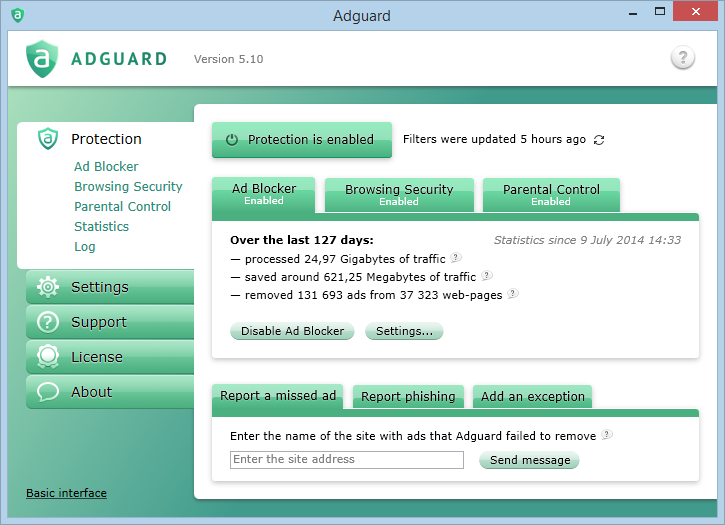Click help hint next to saved traffic
725x525 pixels.
coord(486,276)
